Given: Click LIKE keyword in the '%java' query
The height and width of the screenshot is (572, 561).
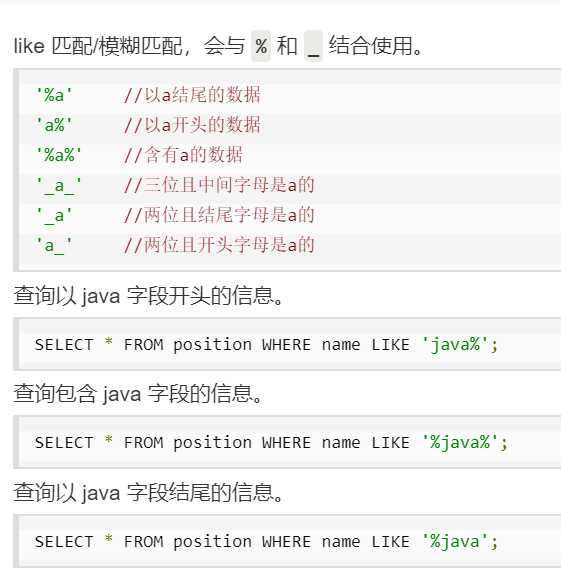Looking at the screenshot, I should [x=390, y=542].
